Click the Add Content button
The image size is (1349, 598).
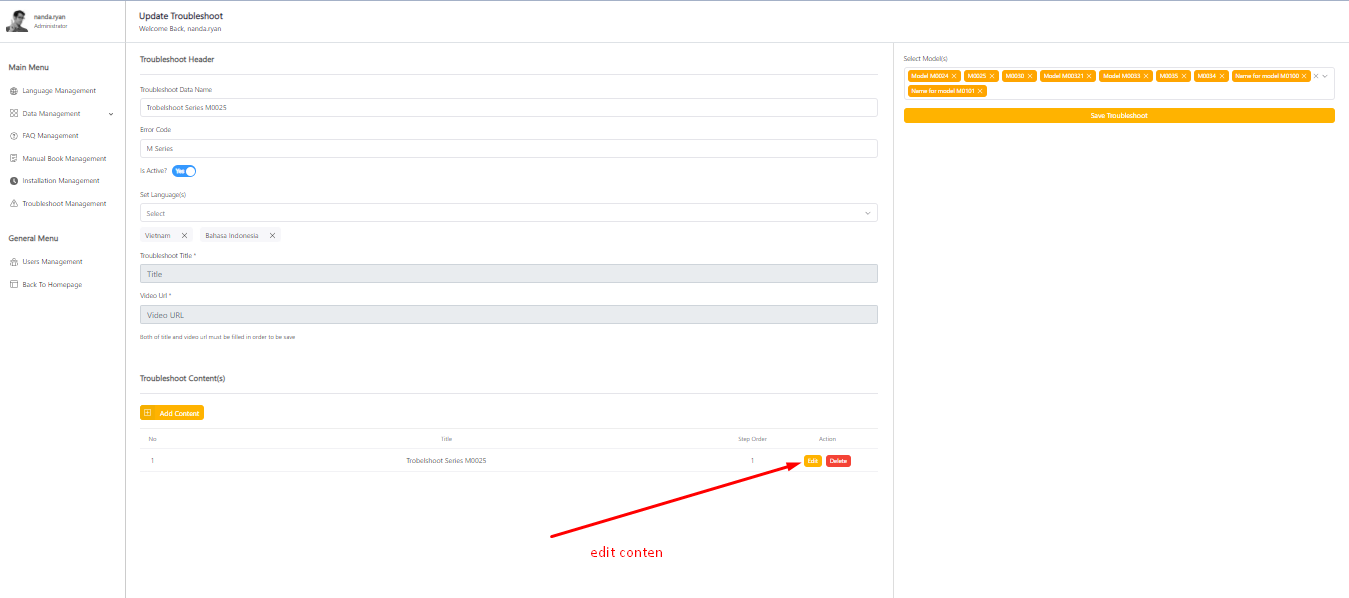coord(172,413)
